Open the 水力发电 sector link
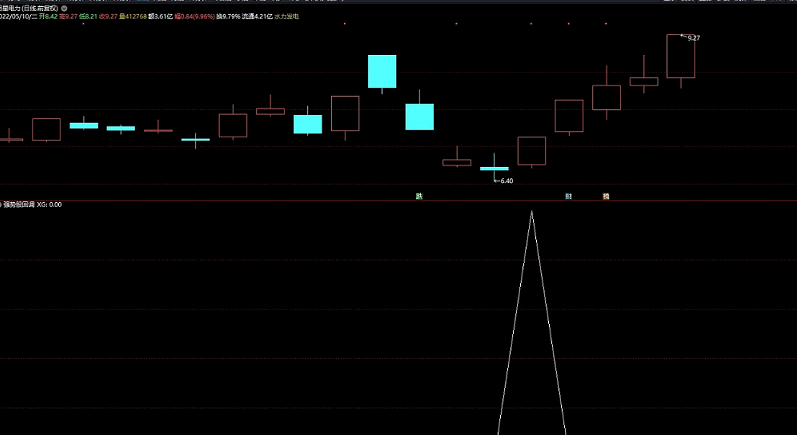Image resolution: width=797 pixels, height=435 pixels. pyautogui.click(x=287, y=17)
